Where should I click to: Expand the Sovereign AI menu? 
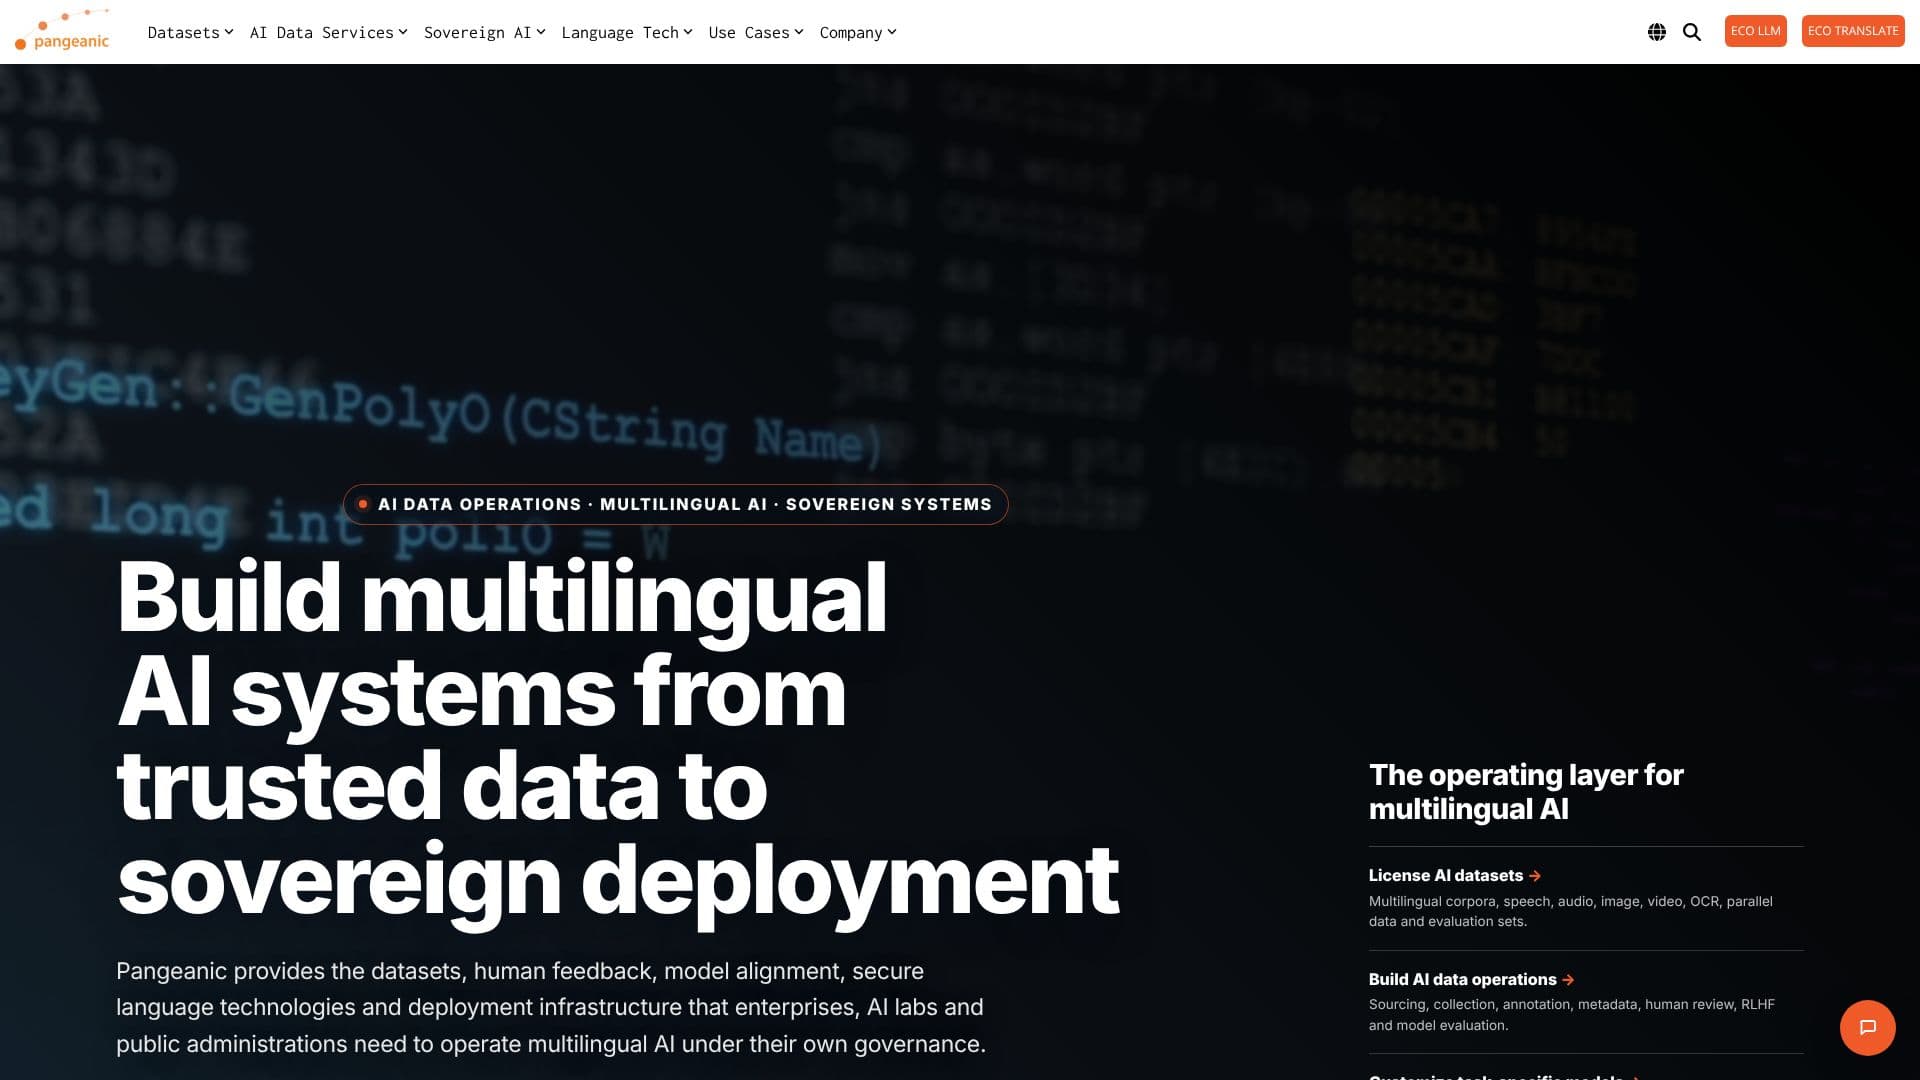pos(484,32)
